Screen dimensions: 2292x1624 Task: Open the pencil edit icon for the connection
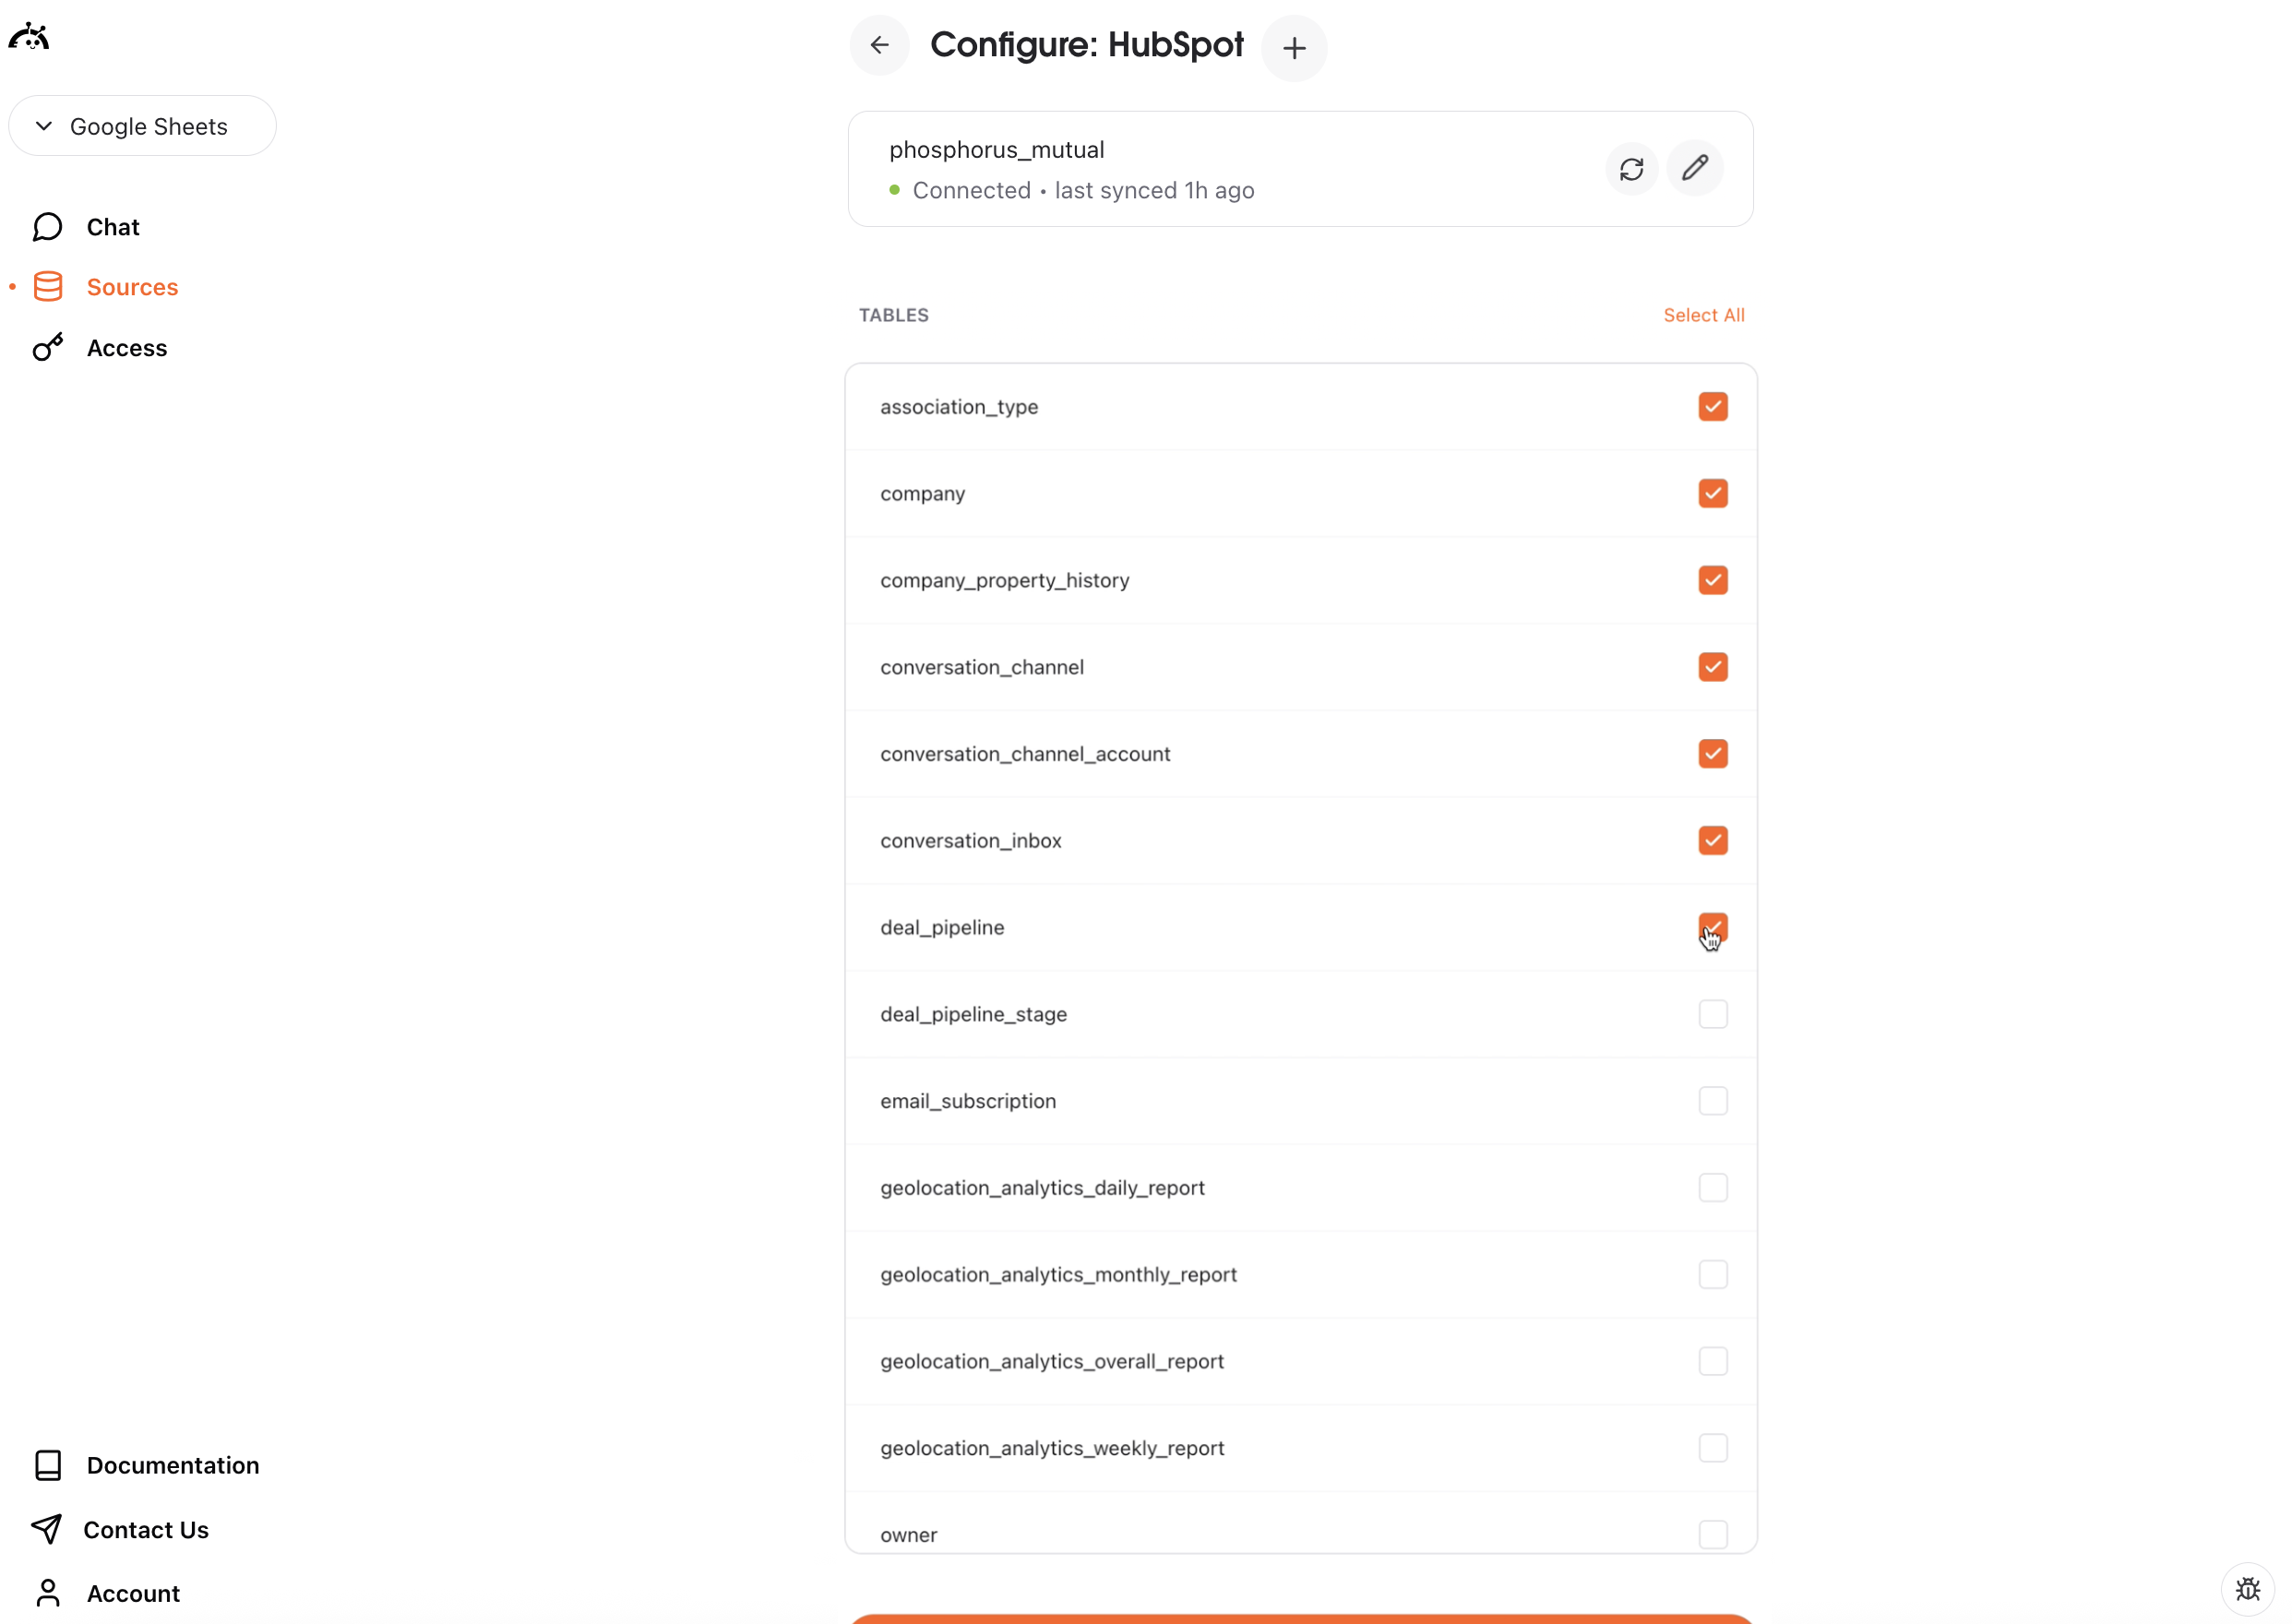tap(1695, 168)
